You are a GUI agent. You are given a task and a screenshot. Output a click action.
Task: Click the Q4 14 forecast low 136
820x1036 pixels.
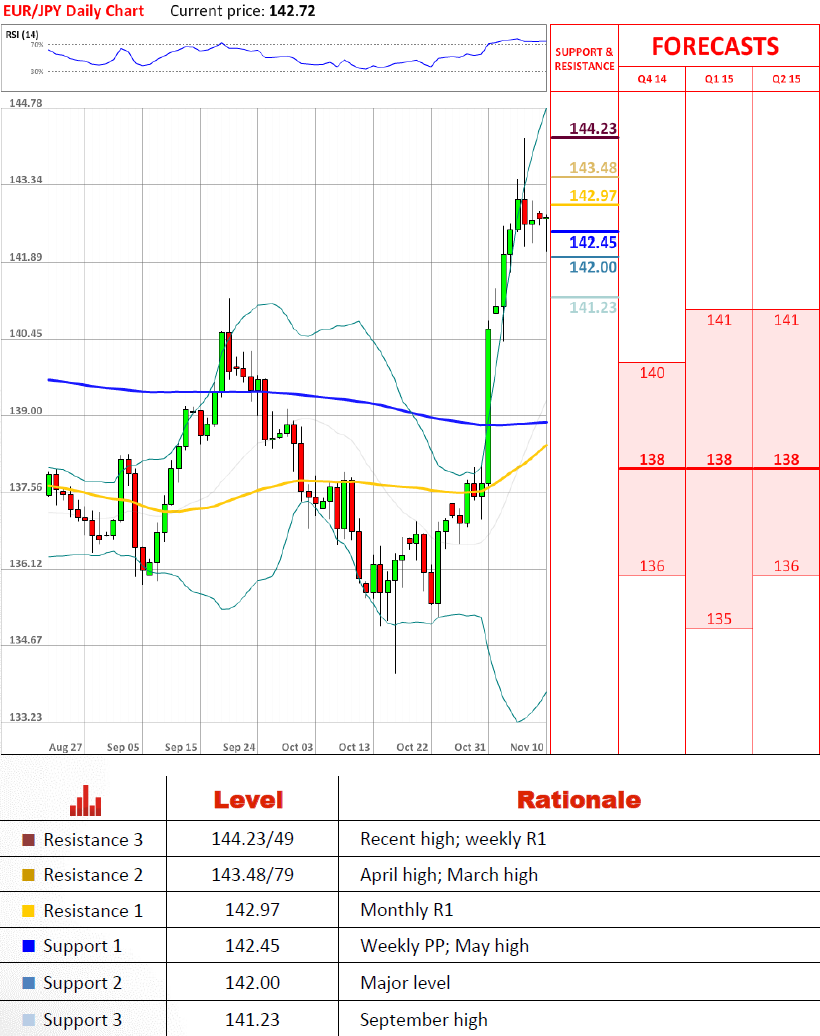coord(652,566)
